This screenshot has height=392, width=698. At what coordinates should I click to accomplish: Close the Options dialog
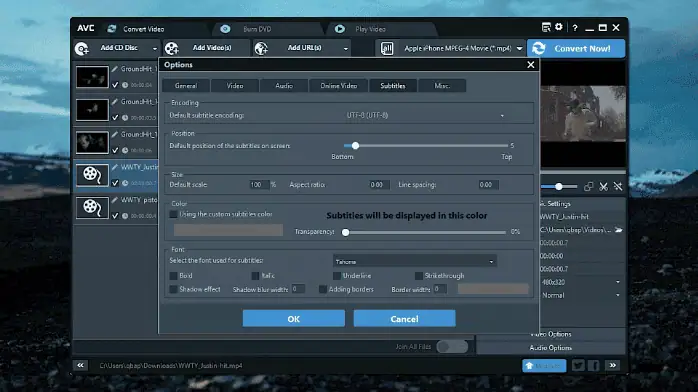[531, 65]
